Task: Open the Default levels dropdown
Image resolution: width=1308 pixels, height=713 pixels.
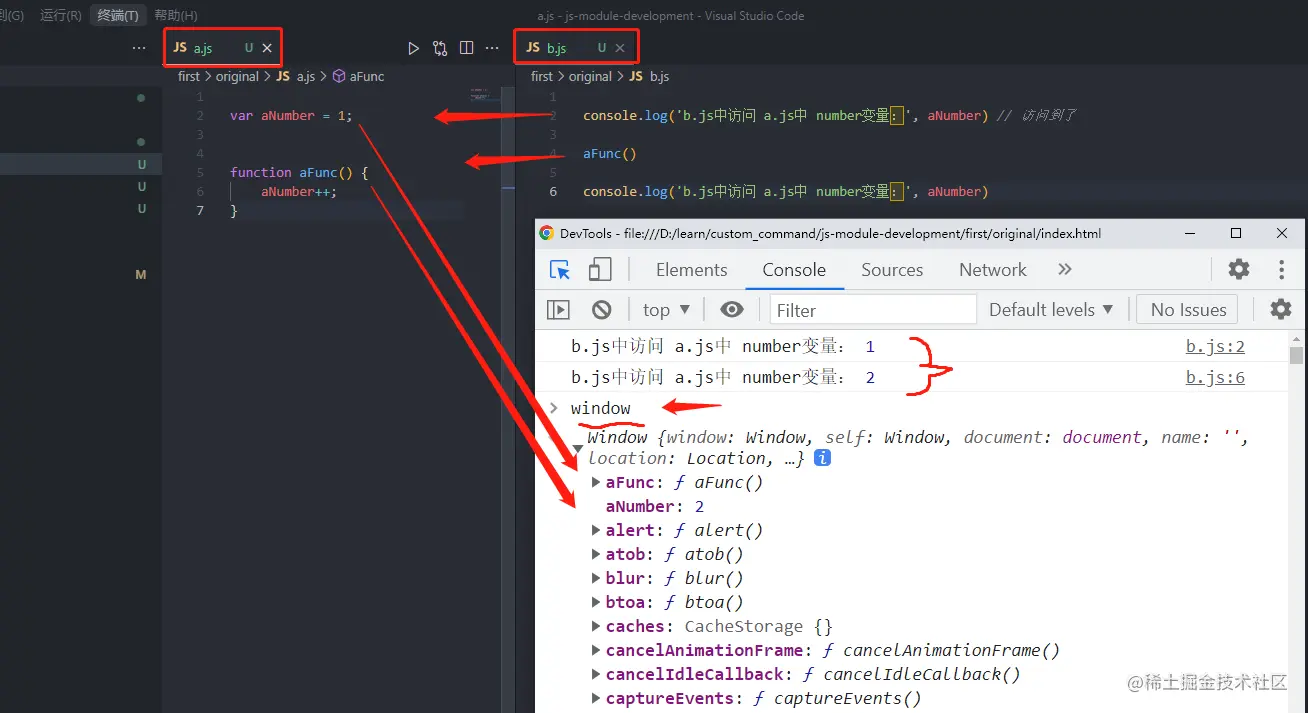Action: click(1051, 310)
